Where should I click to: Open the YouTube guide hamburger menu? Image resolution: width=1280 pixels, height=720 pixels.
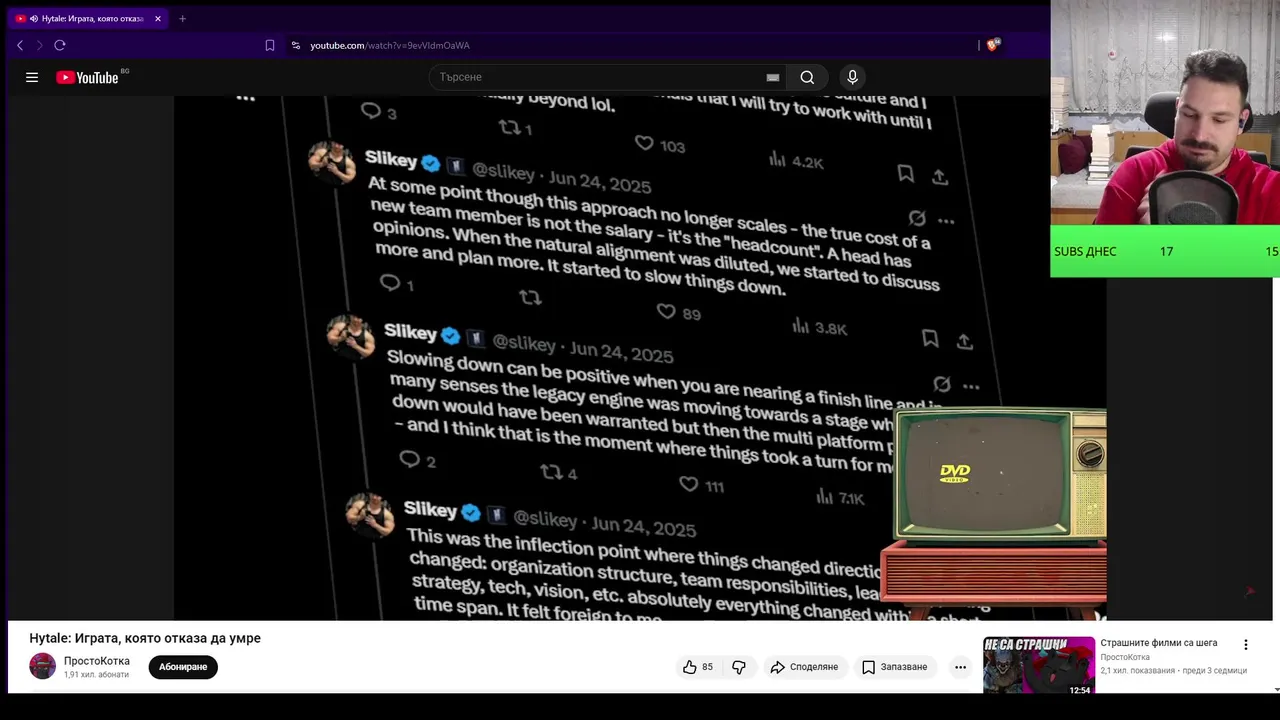tap(32, 77)
